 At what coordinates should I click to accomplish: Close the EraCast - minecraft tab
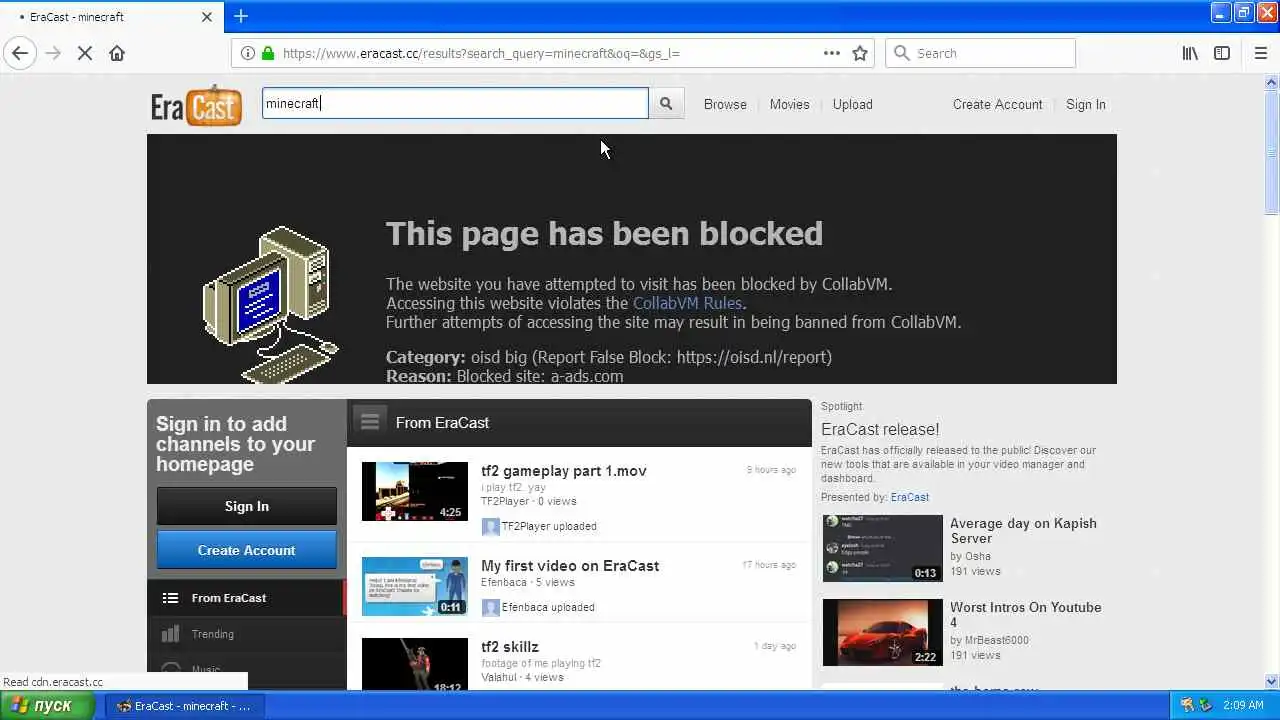pos(207,17)
